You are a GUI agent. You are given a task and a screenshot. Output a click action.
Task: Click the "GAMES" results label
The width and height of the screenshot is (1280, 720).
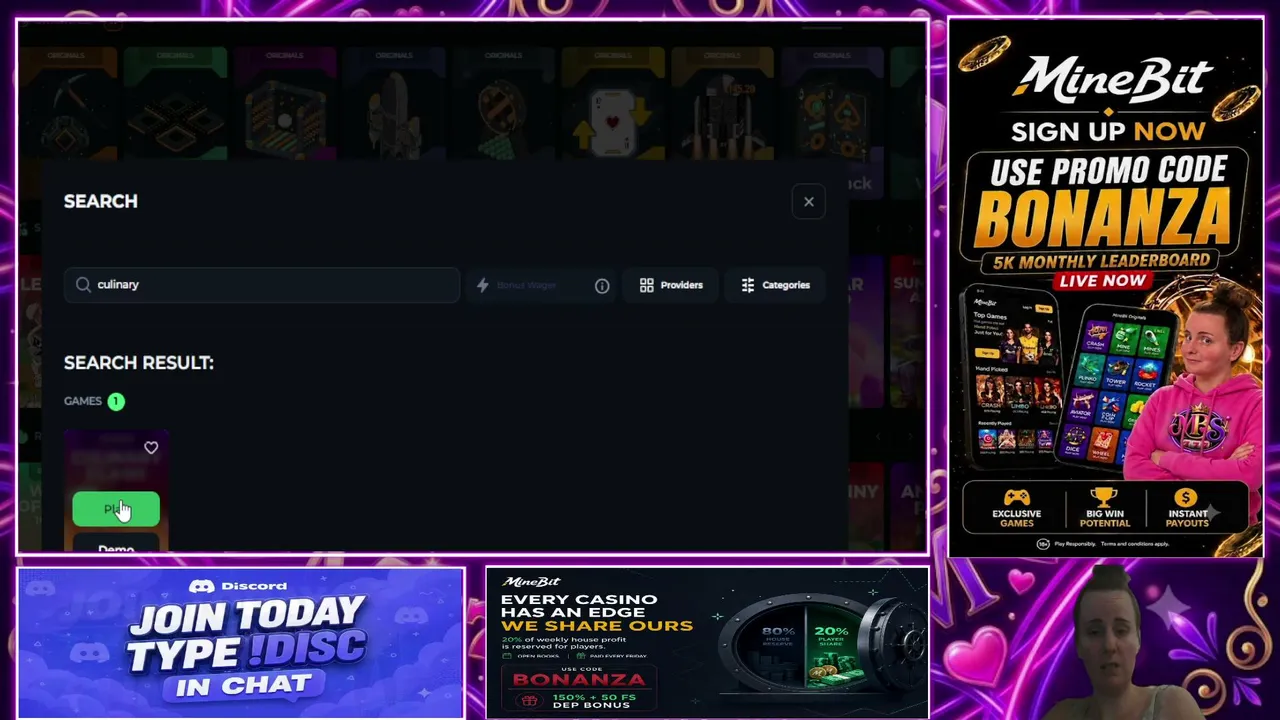click(x=83, y=401)
